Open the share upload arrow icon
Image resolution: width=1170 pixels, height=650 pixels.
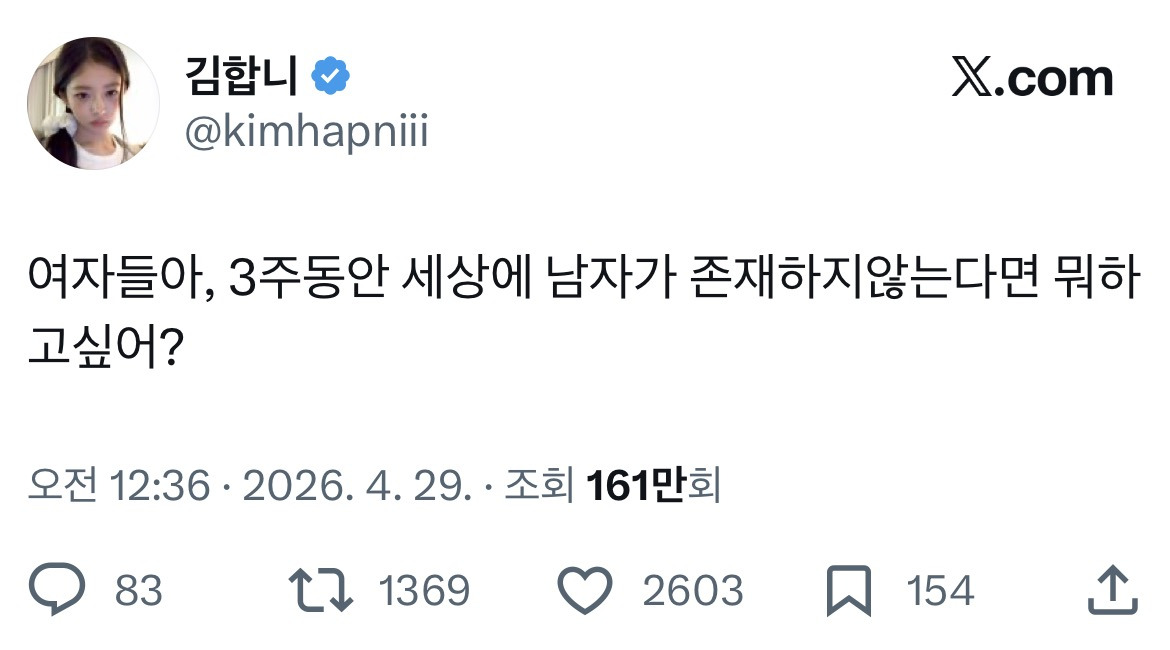(1113, 590)
